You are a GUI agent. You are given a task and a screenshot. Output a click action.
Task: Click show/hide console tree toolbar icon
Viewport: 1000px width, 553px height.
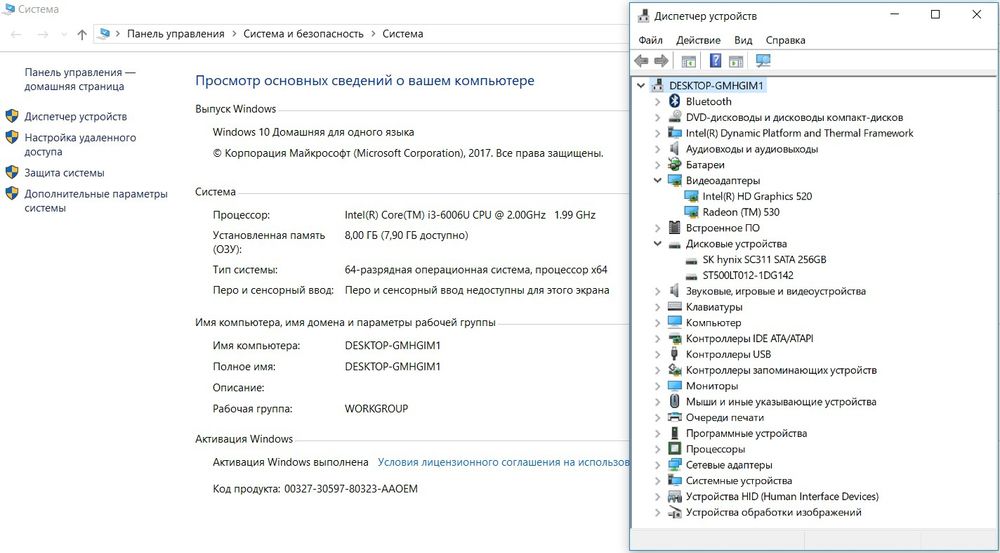click(x=688, y=61)
